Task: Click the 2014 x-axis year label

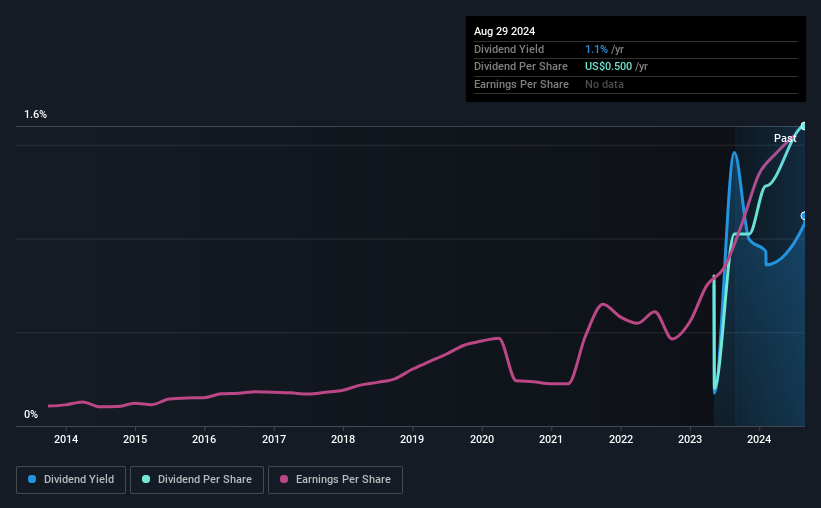Action: point(66,439)
